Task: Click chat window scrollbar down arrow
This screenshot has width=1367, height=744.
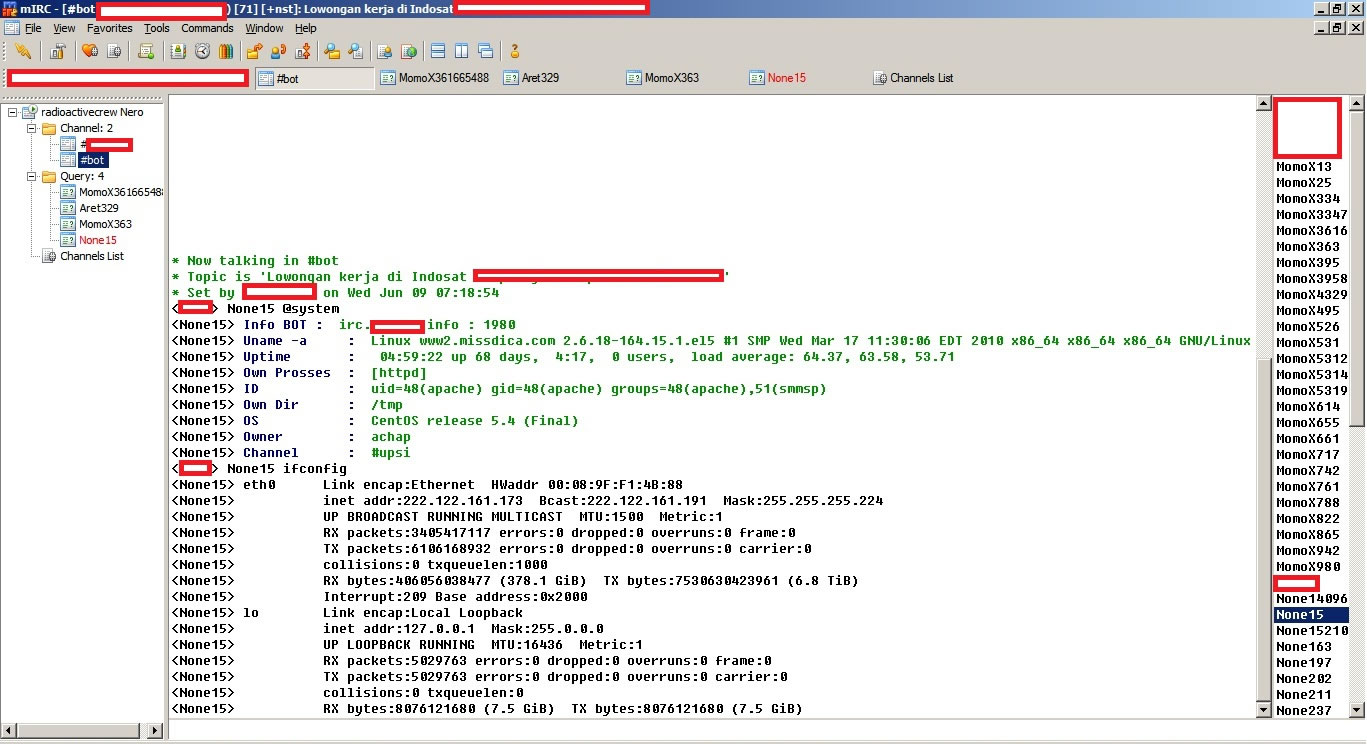Action: (x=1263, y=711)
